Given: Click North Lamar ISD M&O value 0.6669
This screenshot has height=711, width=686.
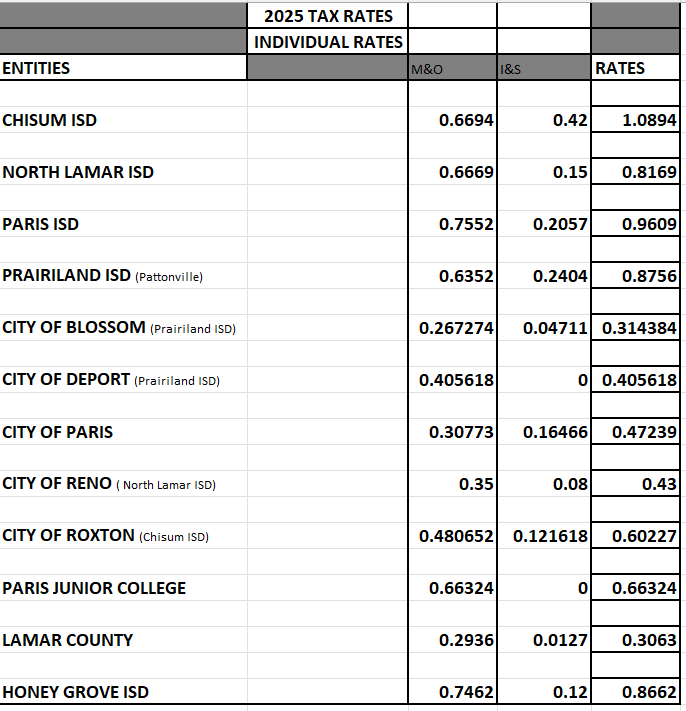Looking at the screenshot, I should click(452, 172).
